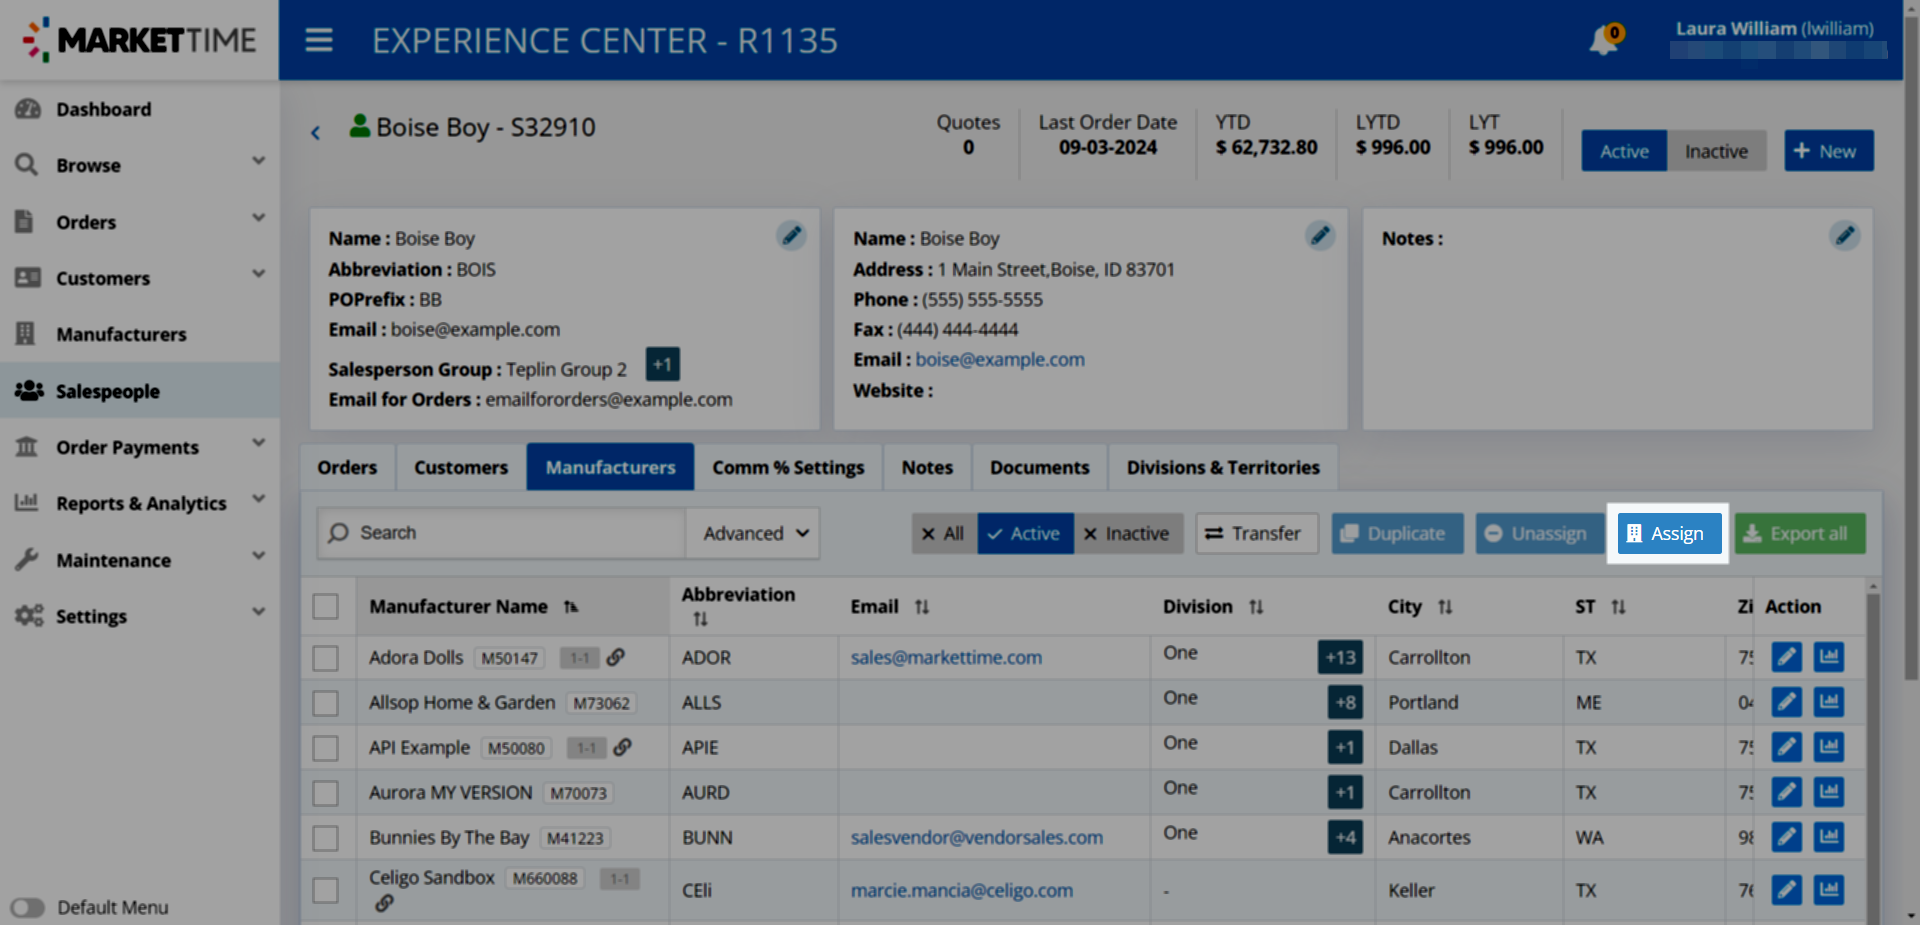Click link icon under Celigo Sandbox
Image resolution: width=1920 pixels, height=925 pixels.
coord(384,903)
